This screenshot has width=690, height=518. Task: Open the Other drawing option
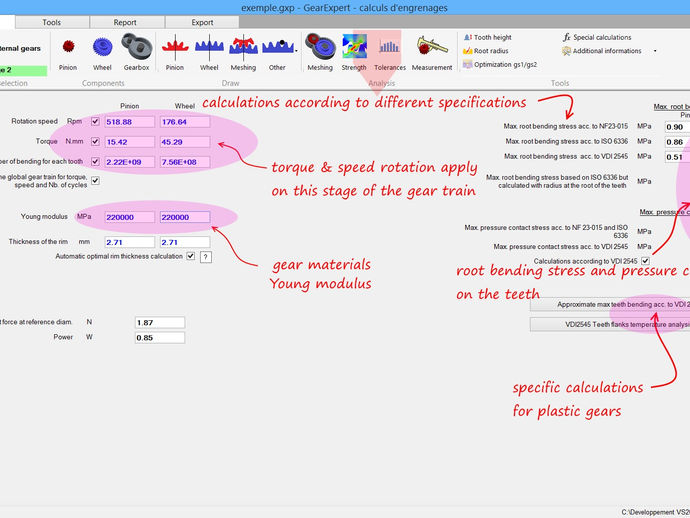tap(277, 52)
